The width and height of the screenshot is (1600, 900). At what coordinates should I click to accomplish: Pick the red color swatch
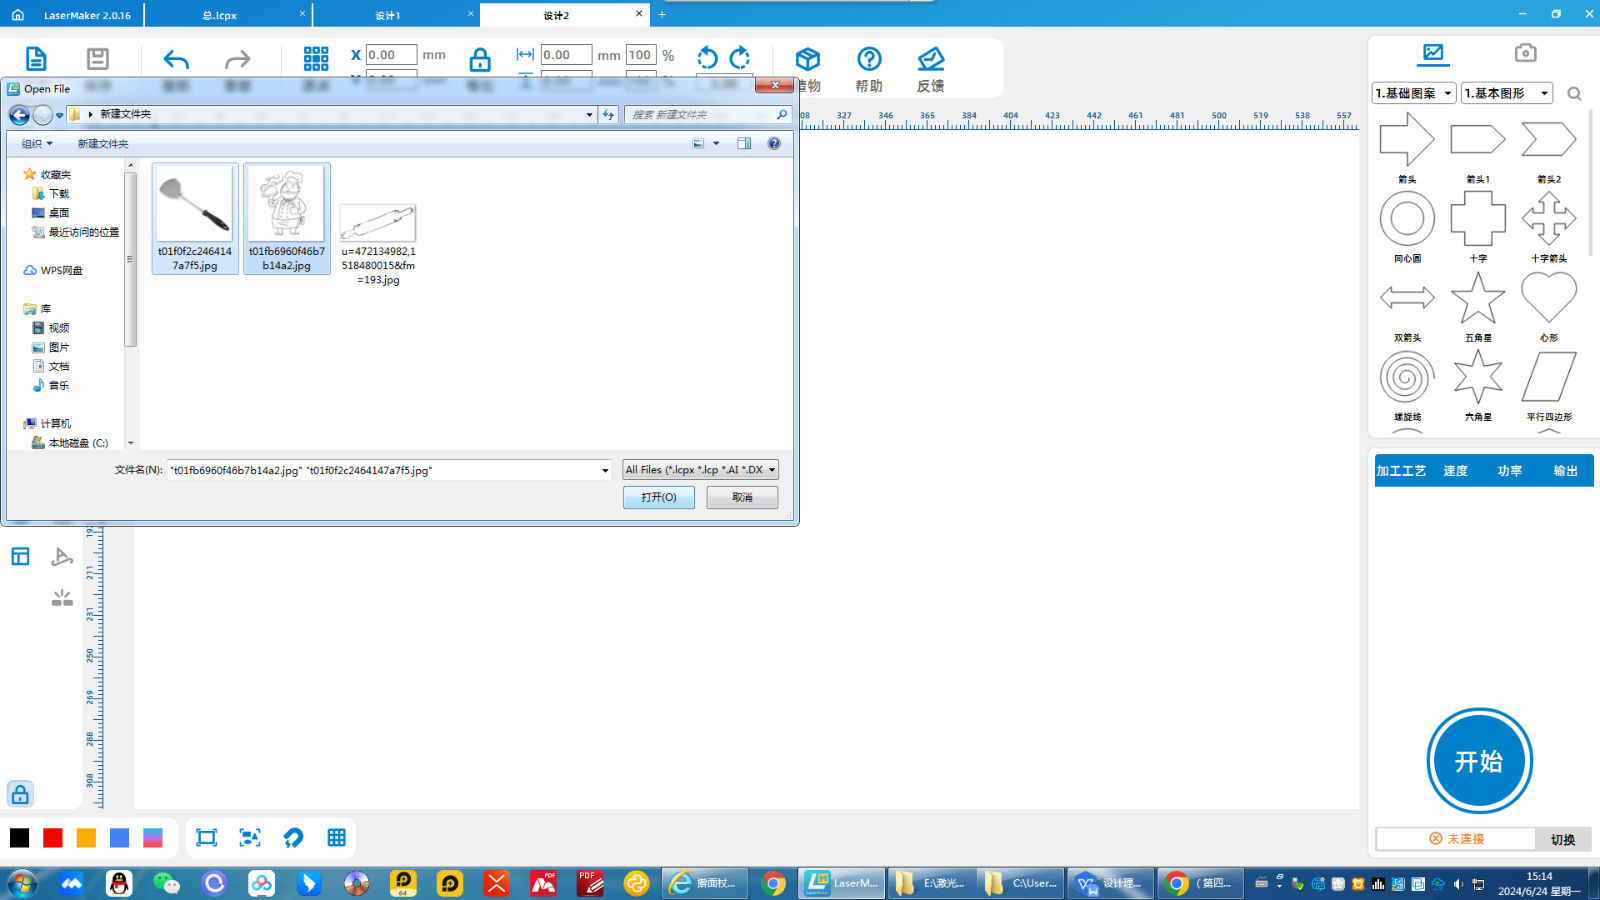coord(53,838)
